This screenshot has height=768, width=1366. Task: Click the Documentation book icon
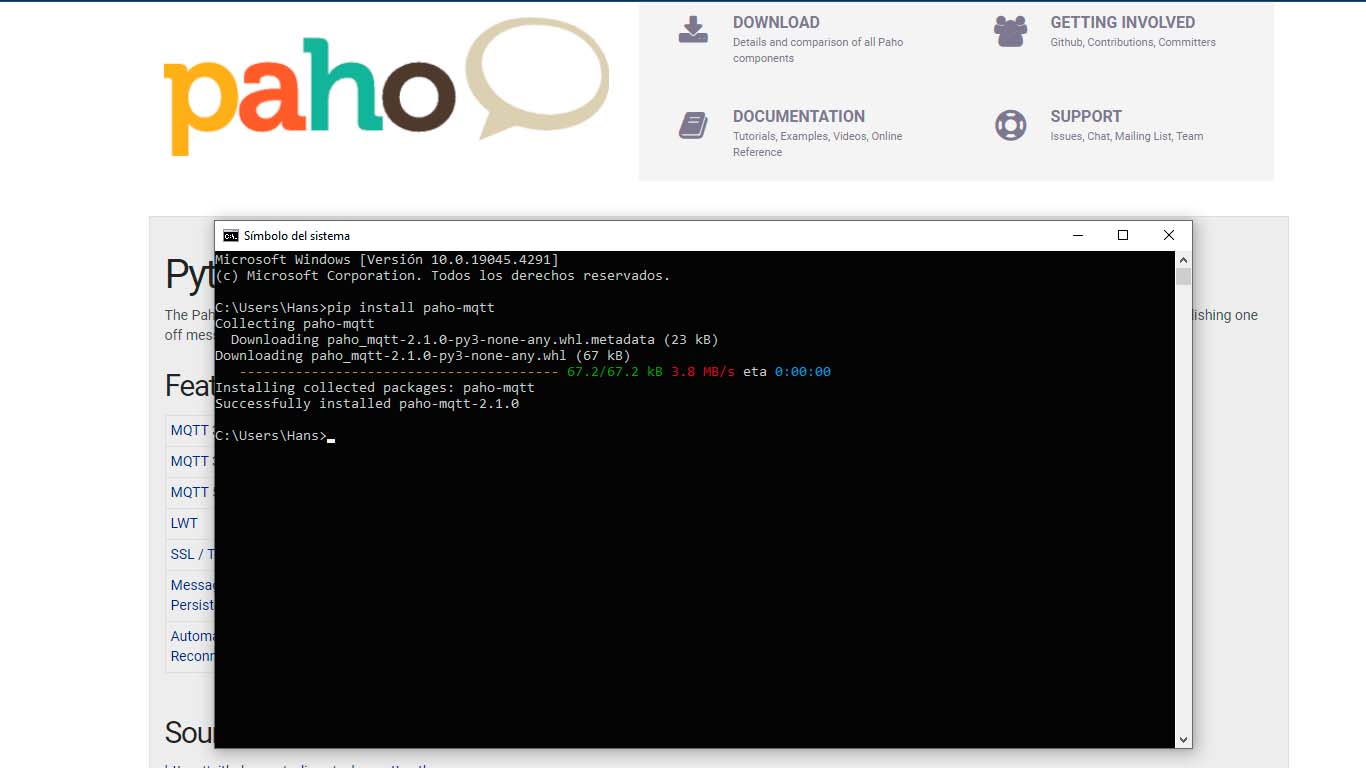tap(693, 125)
